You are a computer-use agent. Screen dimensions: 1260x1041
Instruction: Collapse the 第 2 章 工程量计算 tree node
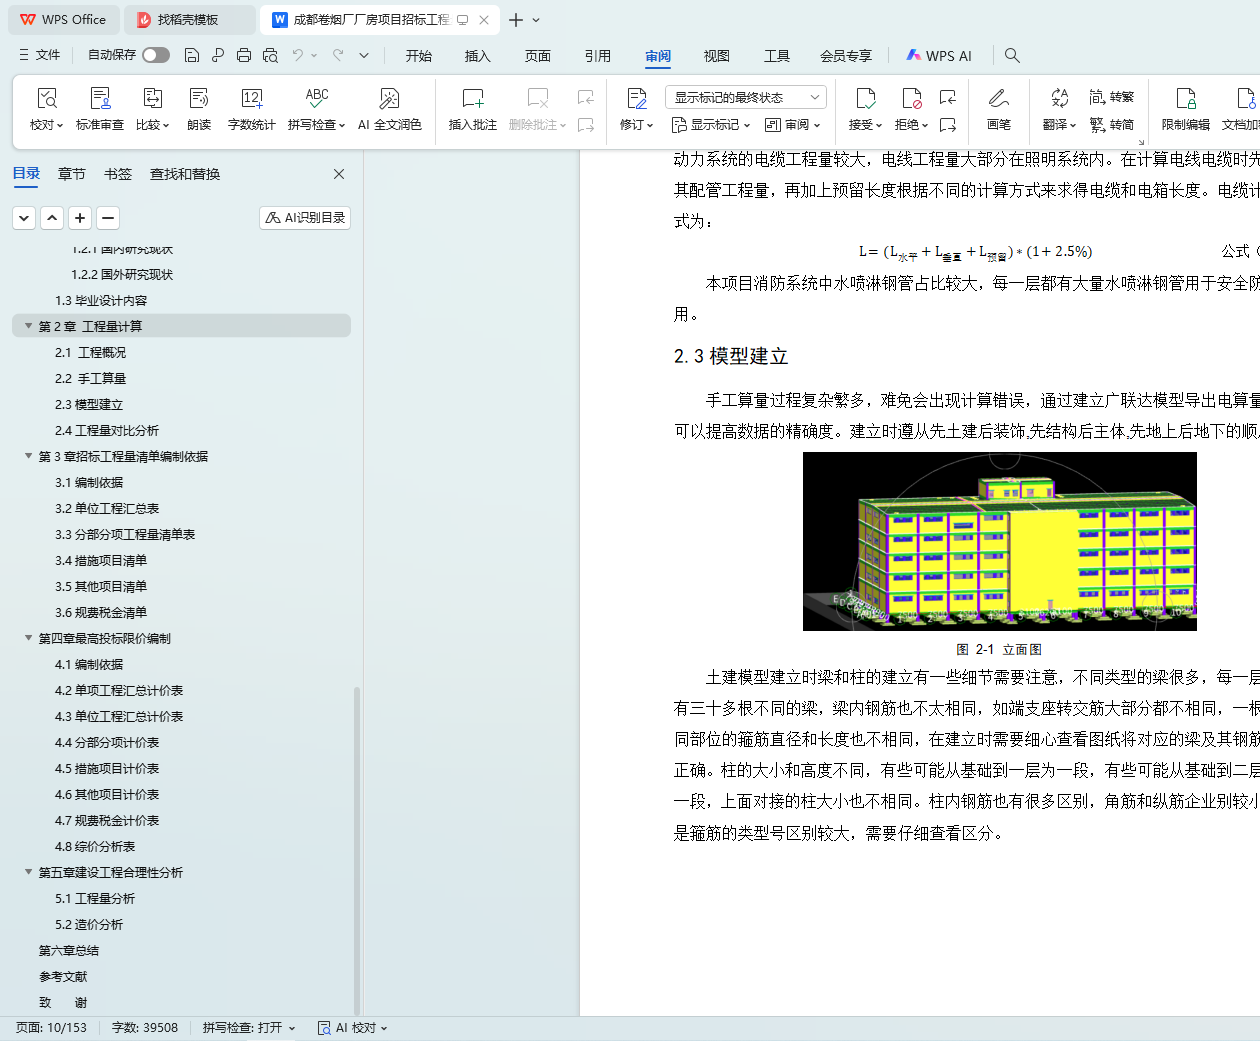click(x=29, y=326)
